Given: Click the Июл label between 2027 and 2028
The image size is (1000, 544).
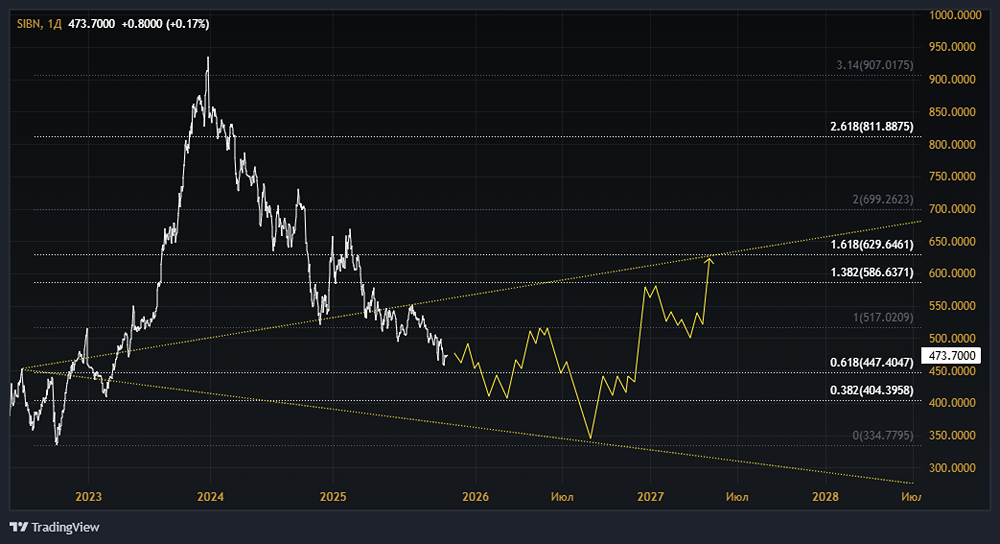Looking at the screenshot, I should [x=737, y=497].
